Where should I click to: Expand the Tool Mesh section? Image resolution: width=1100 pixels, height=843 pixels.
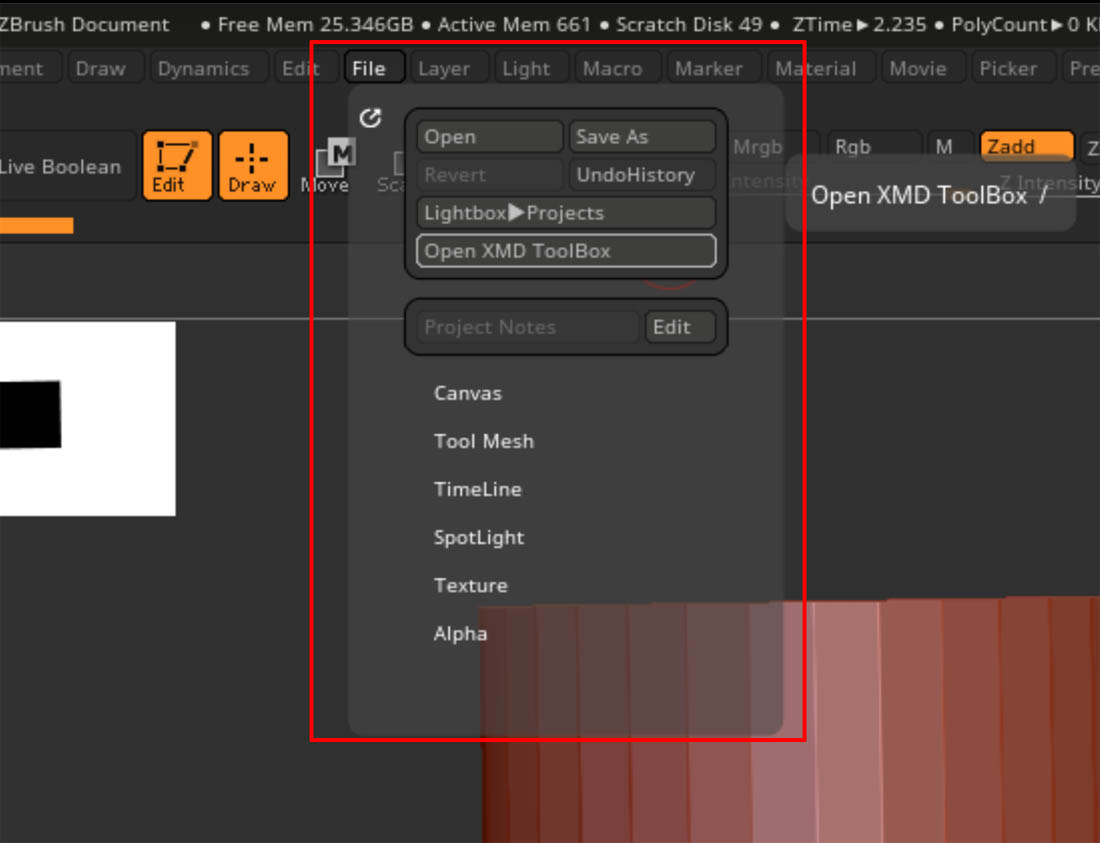coord(484,441)
